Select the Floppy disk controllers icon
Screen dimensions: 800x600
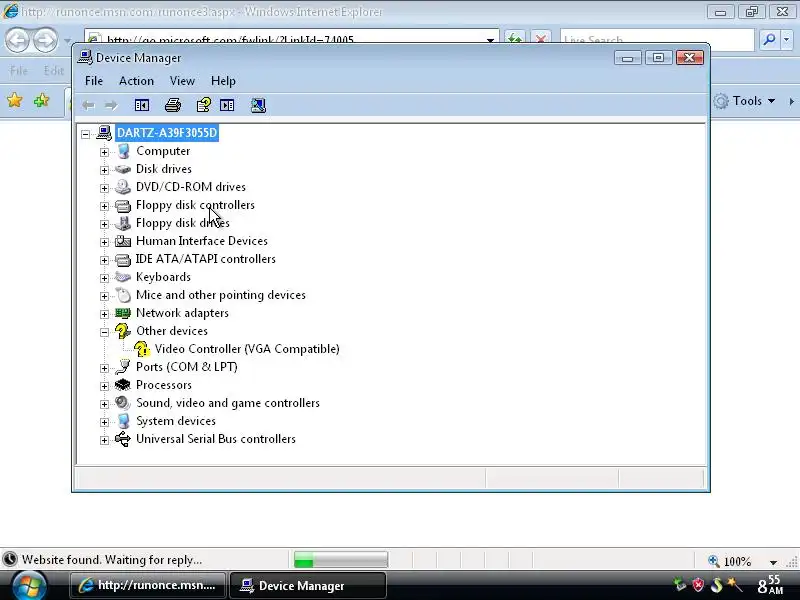tap(123, 205)
